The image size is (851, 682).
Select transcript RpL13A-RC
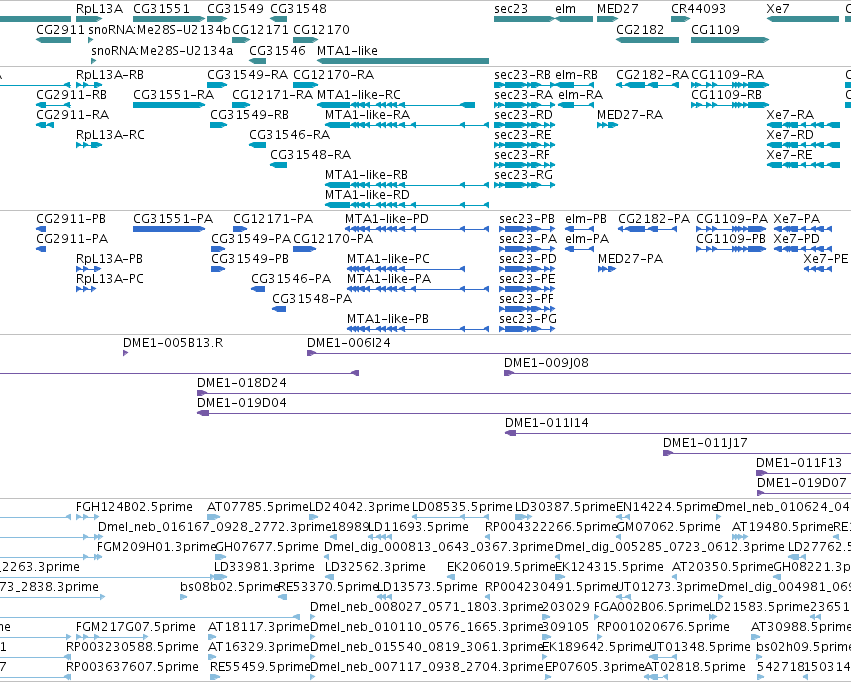click(110, 135)
